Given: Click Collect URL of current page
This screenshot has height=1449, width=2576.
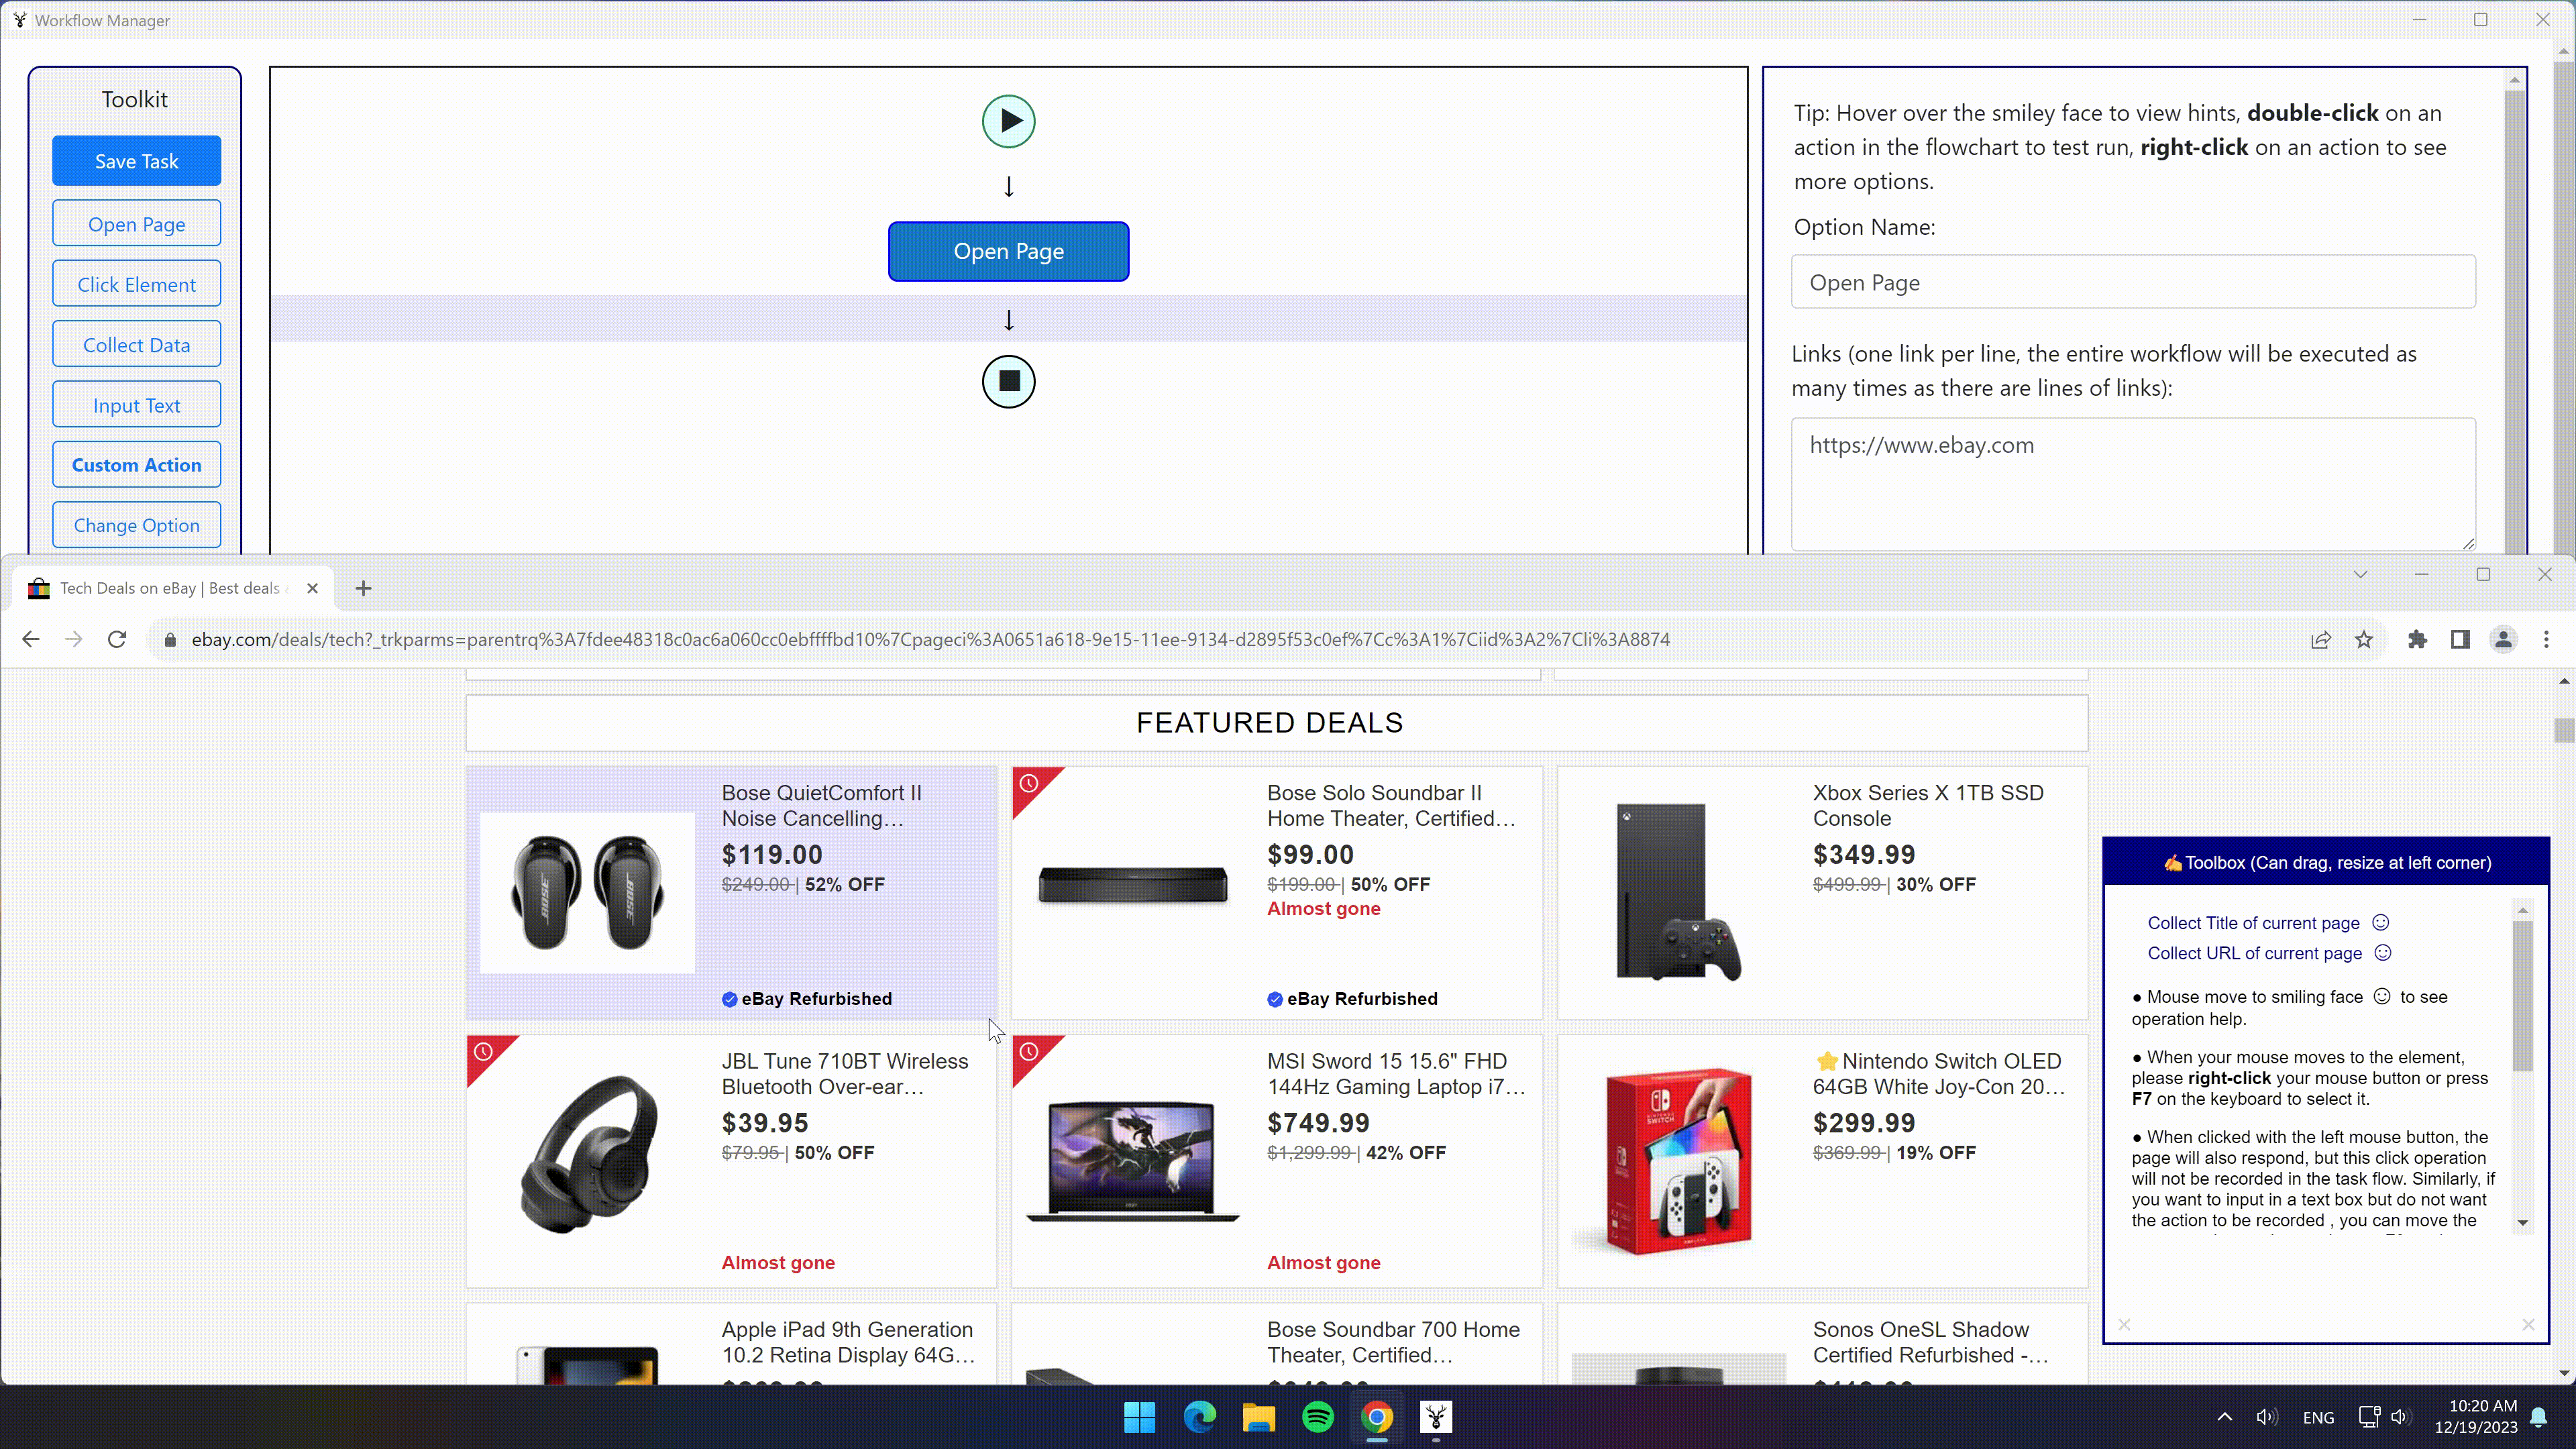Looking at the screenshot, I should [x=2254, y=953].
